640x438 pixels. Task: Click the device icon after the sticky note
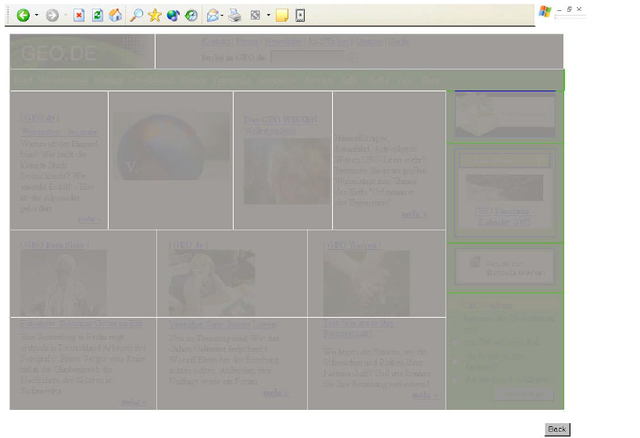[x=300, y=16]
